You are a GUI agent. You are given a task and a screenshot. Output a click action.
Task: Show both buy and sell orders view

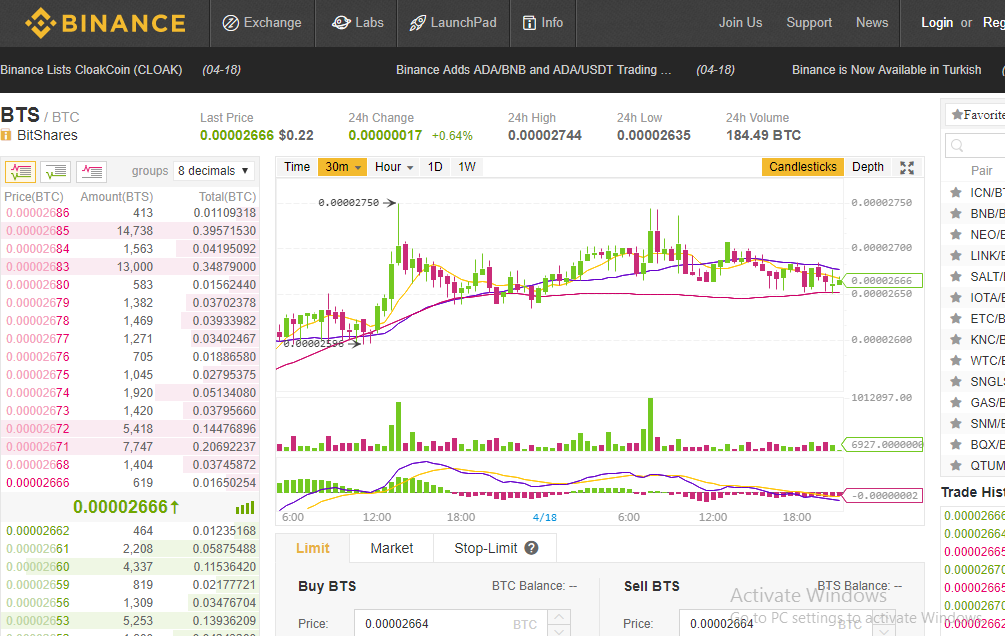click(20, 171)
